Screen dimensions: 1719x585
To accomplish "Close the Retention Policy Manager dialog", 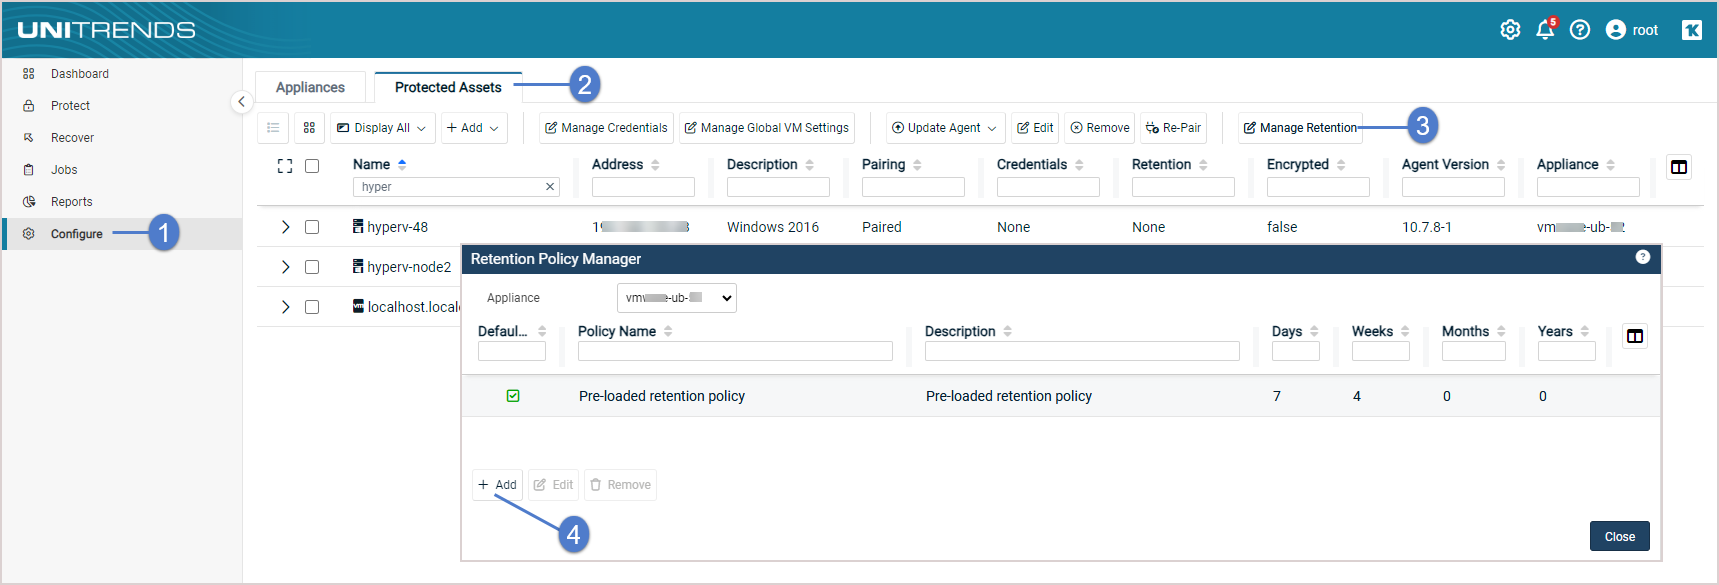I will pos(1620,537).
